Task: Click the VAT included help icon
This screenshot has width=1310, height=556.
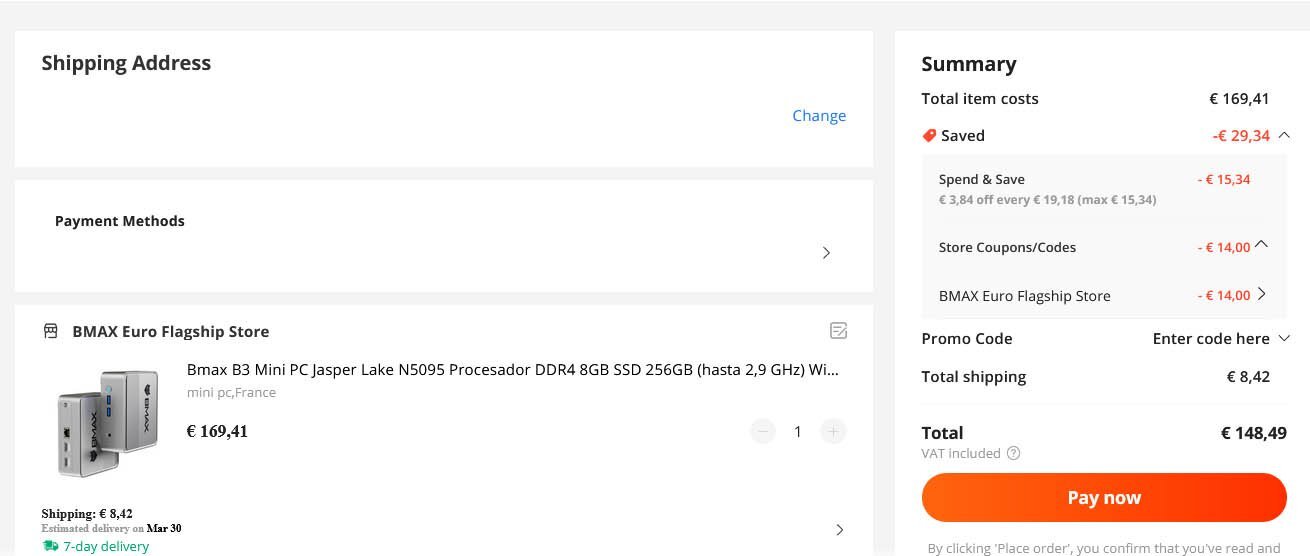Action: click(x=1013, y=453)
